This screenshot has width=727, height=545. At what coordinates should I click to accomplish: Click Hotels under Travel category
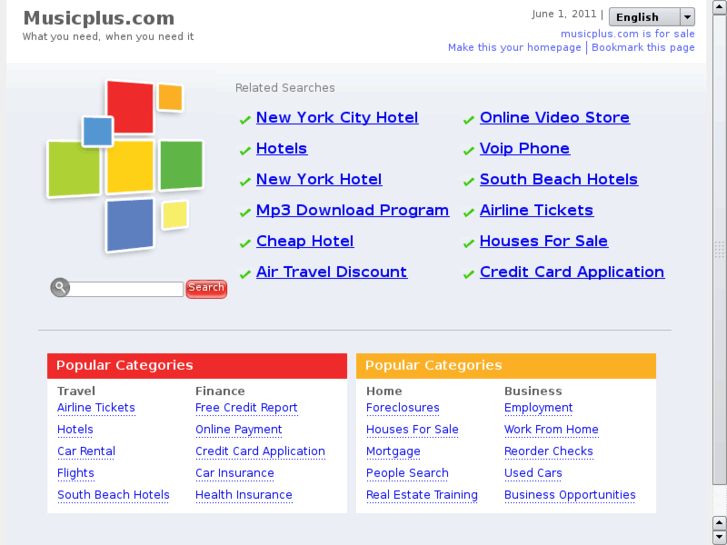pyautogui.click(x=75, y=430)
